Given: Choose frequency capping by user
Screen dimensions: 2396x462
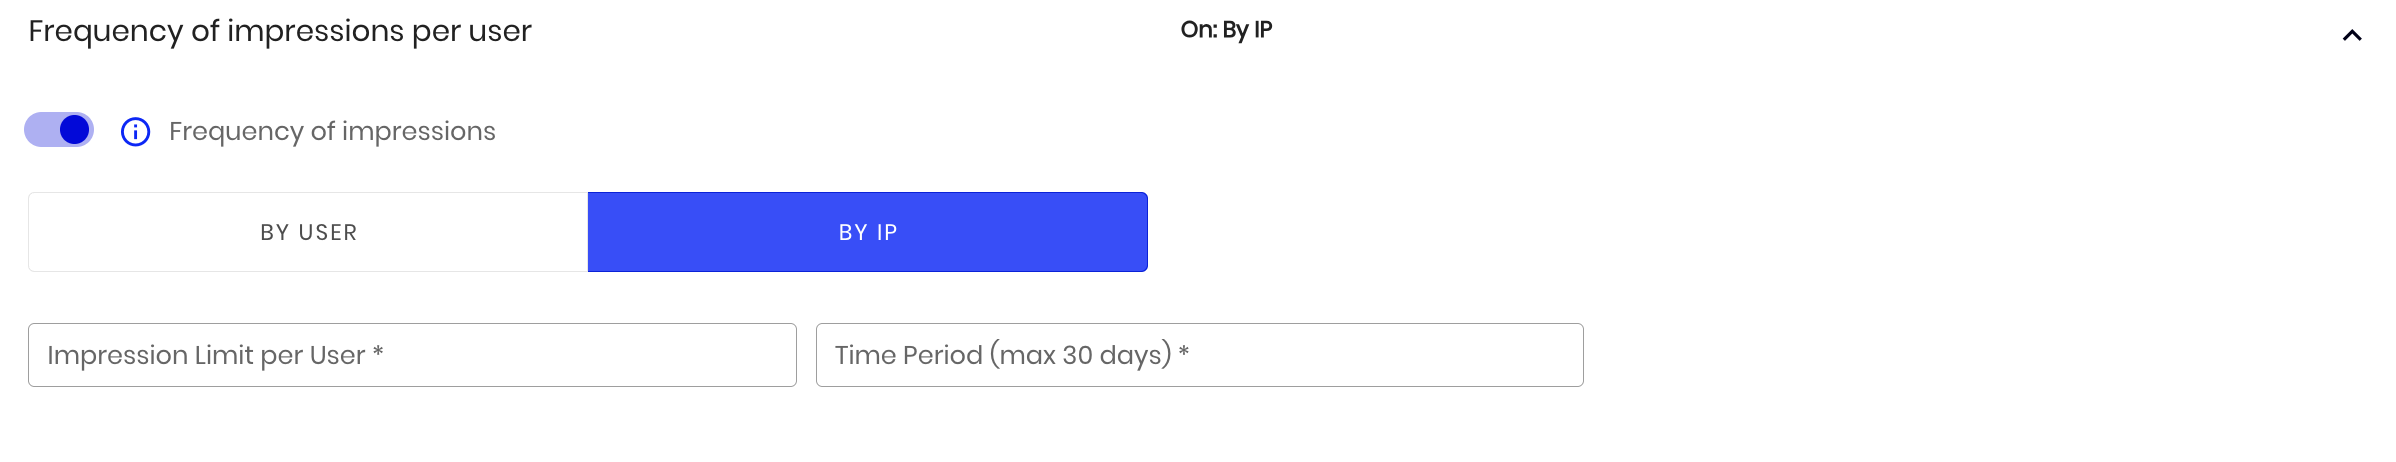Looking at the screenshot, I should (x=308, y=232).
